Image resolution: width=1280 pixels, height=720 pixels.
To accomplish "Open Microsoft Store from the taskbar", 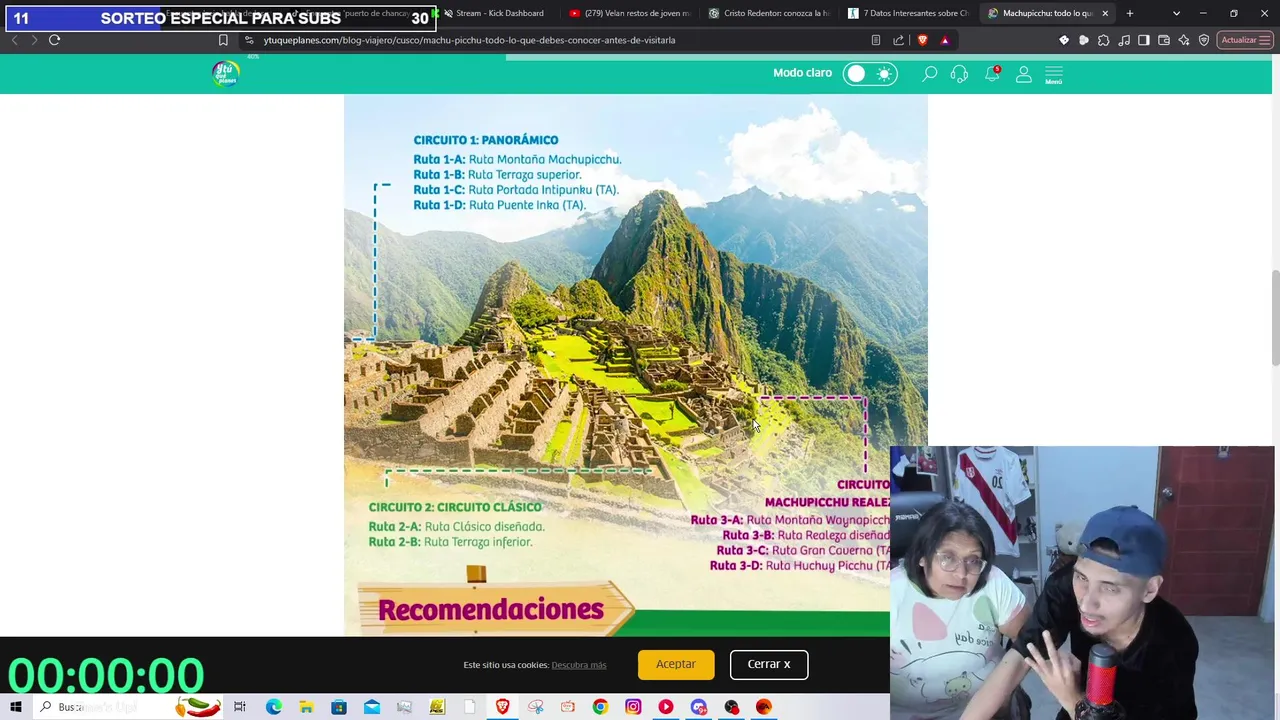I will (339, 707).
